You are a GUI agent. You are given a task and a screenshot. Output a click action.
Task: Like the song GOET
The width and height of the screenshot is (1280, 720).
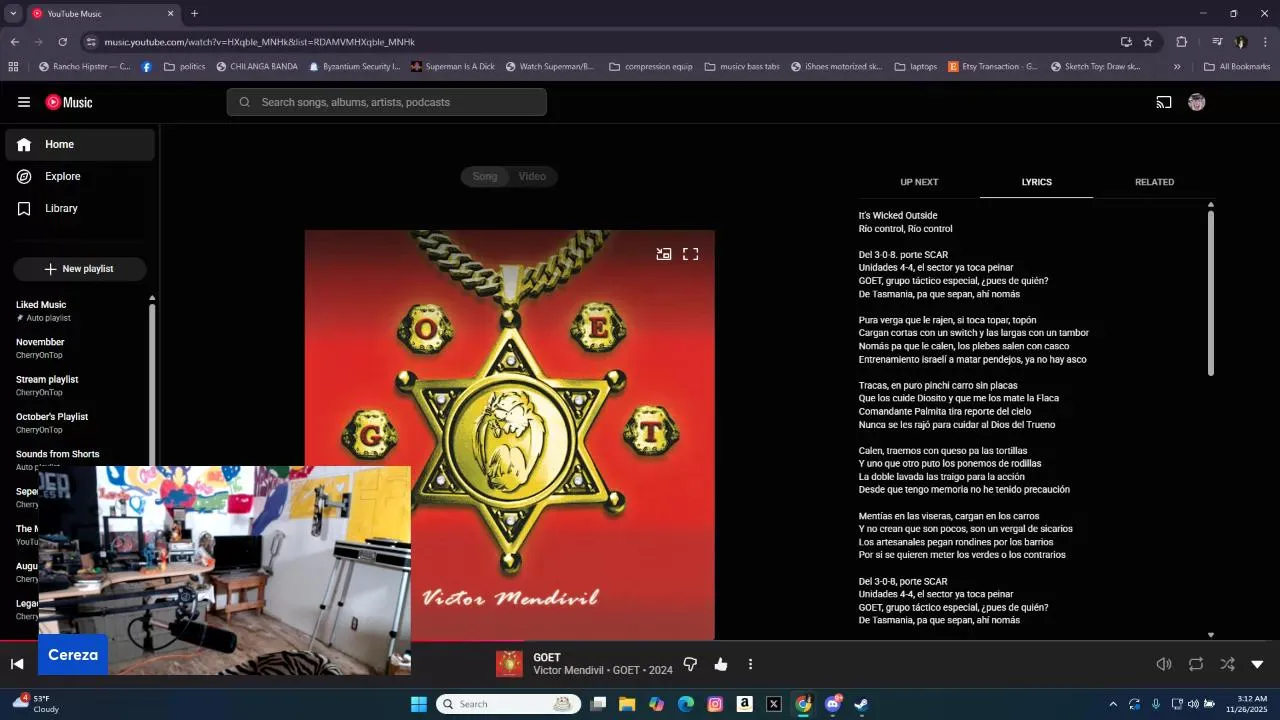[x=721, y=664]
